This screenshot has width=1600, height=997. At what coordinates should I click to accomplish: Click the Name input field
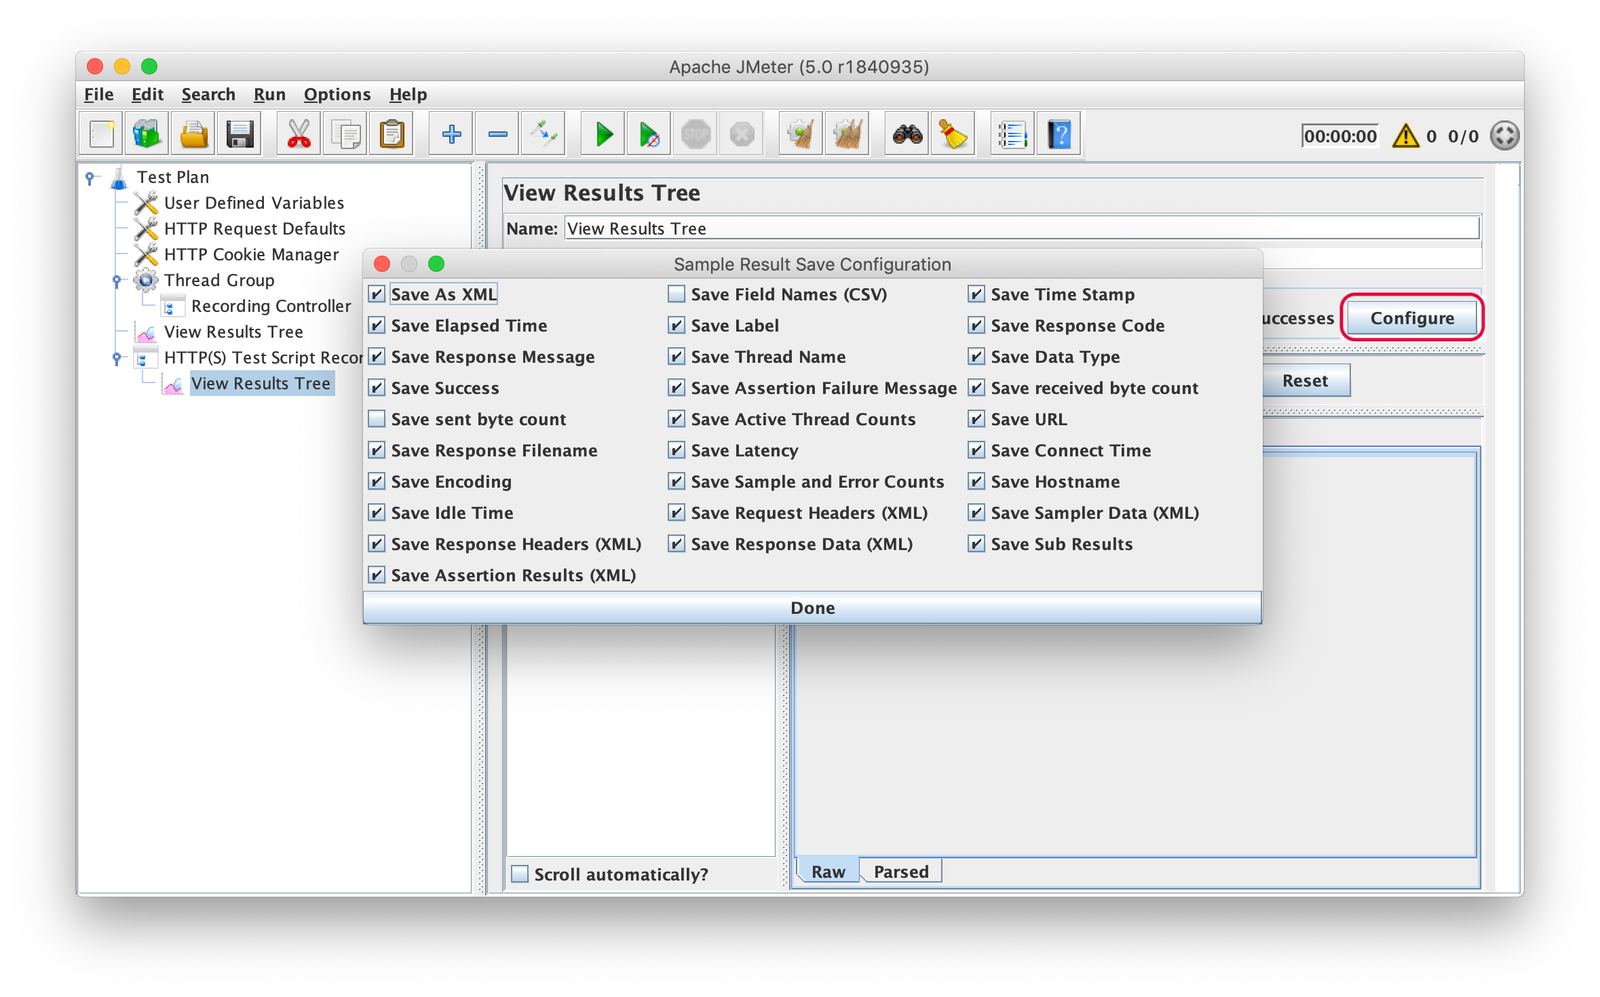[1020, 228]
